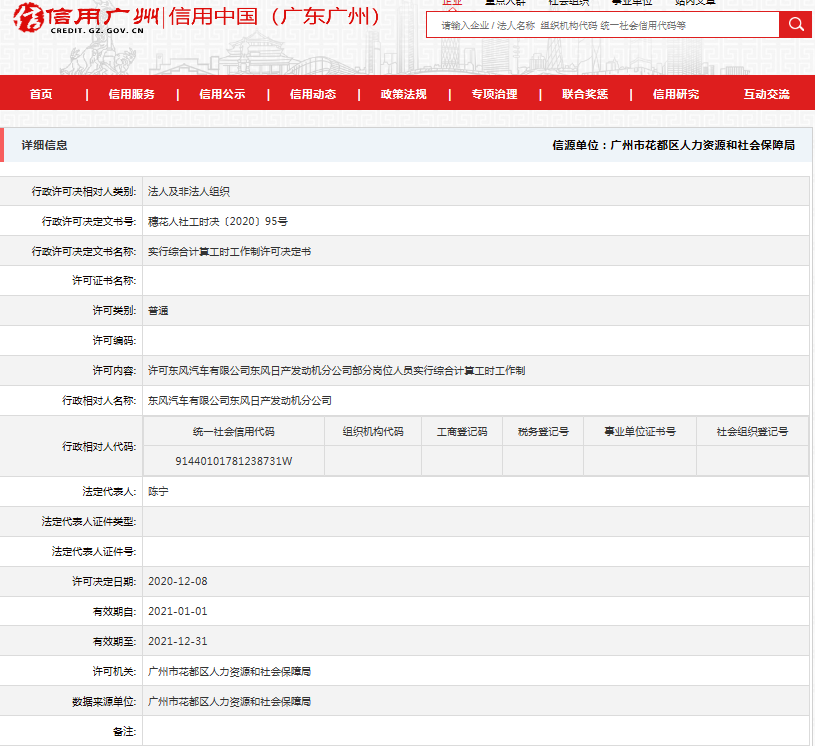The width and height of the screenshot is (815, 746).
Task: Click the 事业单位证书号 column header
Action: click(x=640, y=431)
